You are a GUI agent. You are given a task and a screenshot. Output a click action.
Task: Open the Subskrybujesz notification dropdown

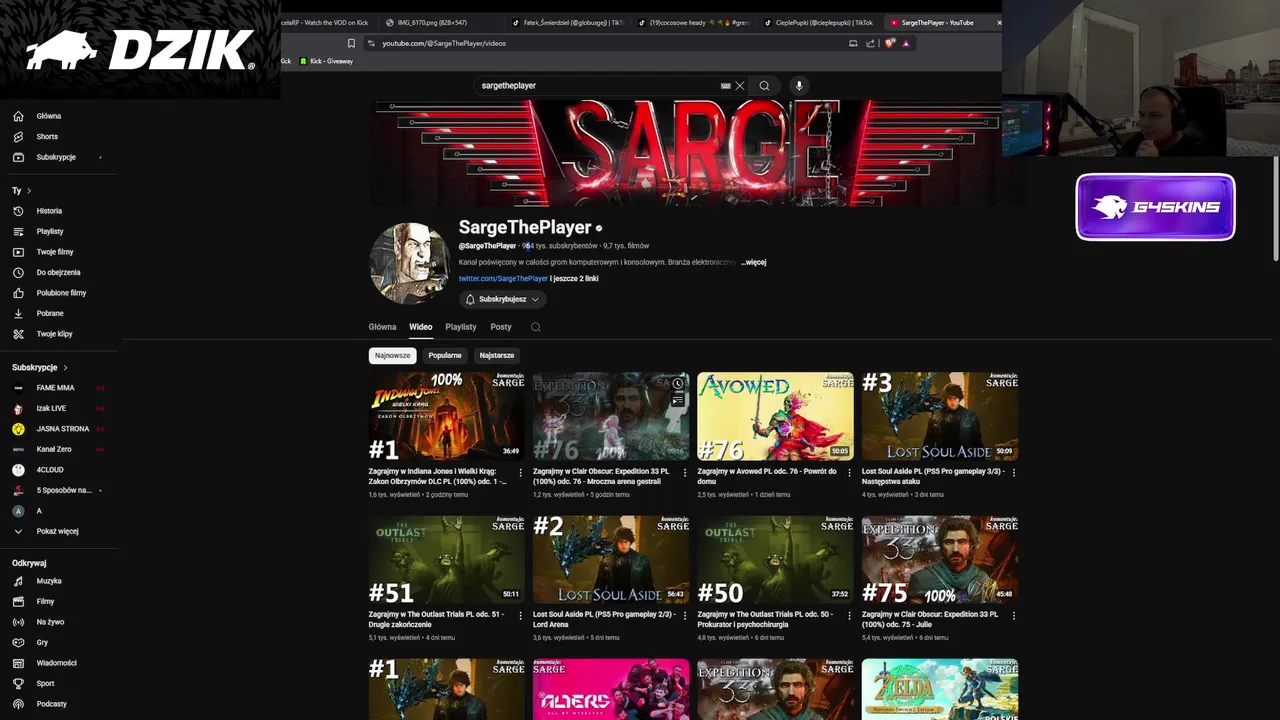tap(503, 299)
